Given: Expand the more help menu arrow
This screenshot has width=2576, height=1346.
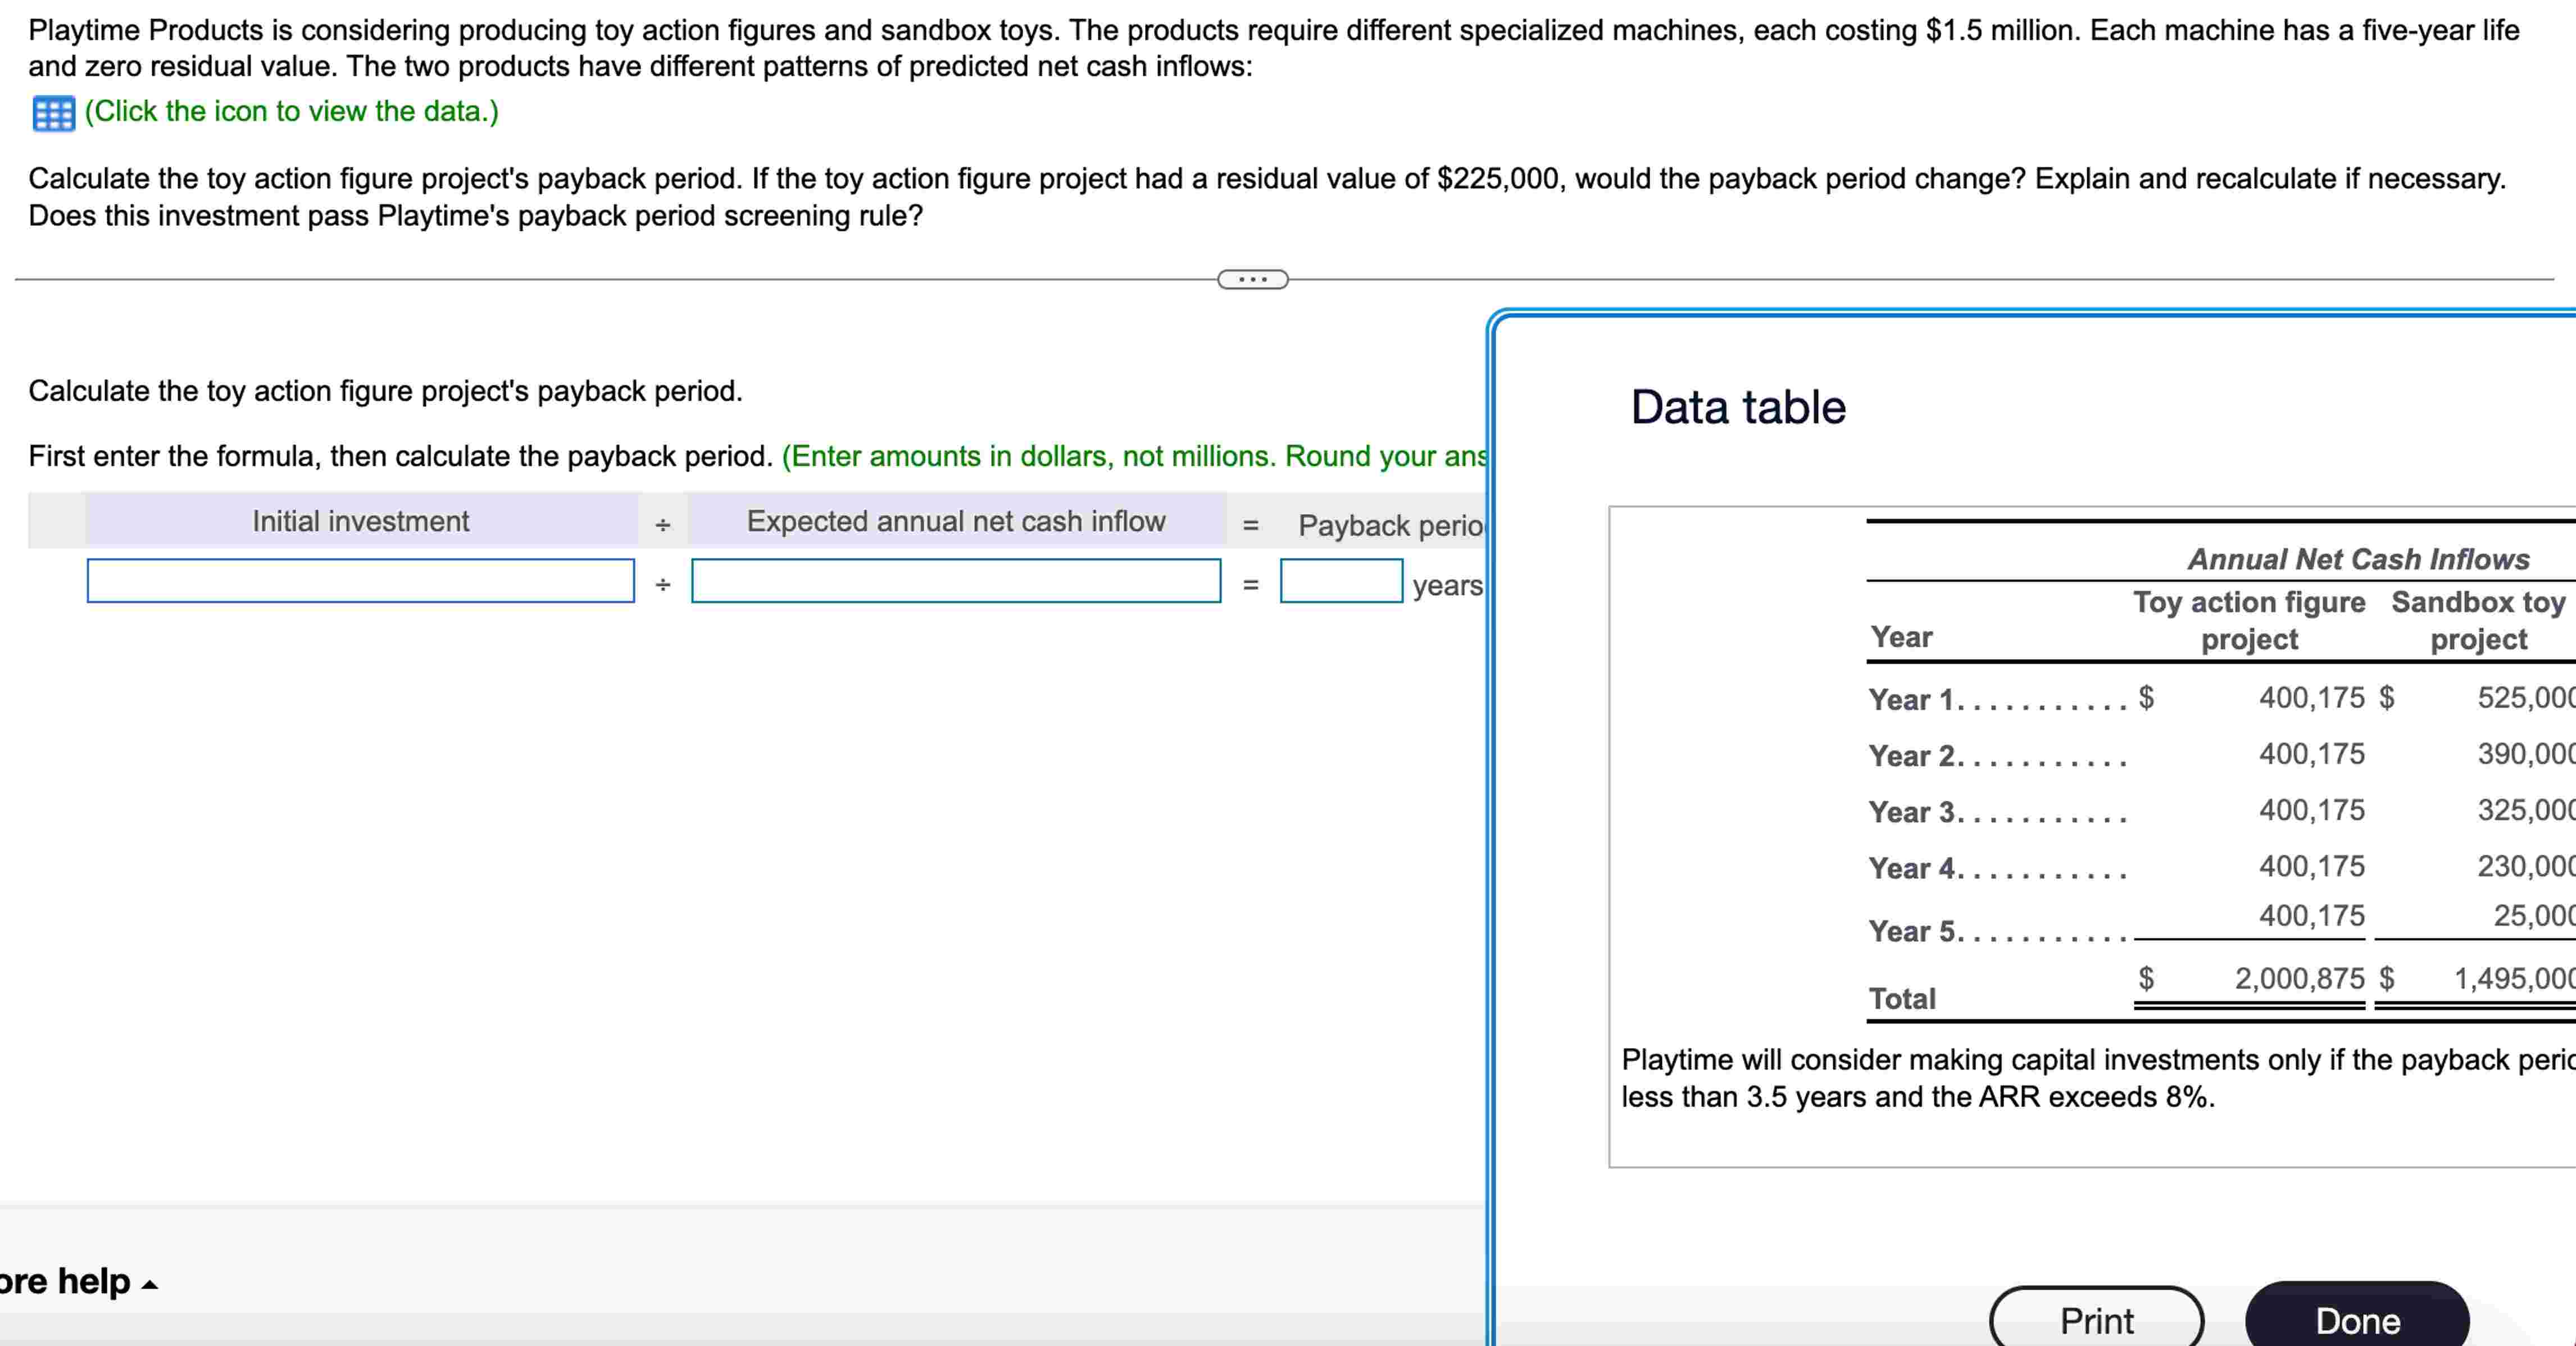Looking at the screenshot, I should click(x=149, y=1285).
